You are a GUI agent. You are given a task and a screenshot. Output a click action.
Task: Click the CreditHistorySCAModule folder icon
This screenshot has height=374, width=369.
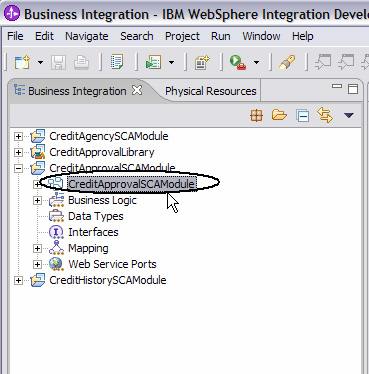pyautogui.click(x=38, y=280)
